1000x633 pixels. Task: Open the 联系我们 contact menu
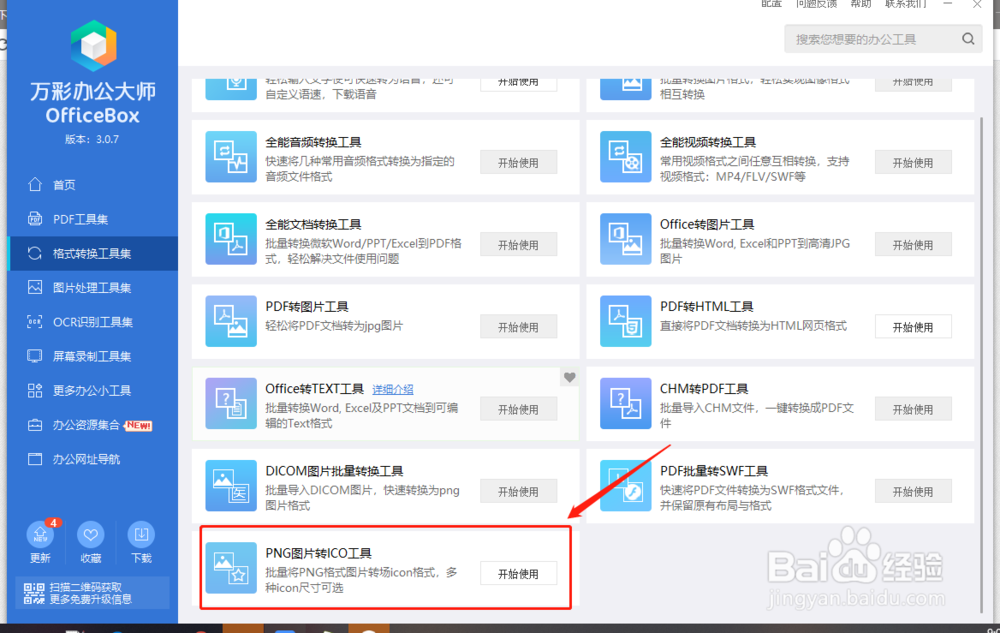pyautogui.click(x=906, y=4)
